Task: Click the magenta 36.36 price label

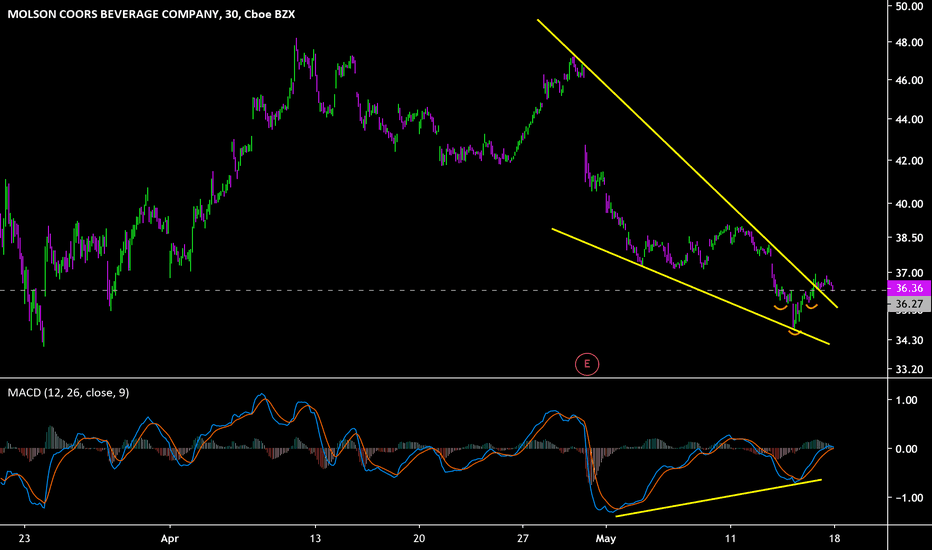Action: tap(909, 288)
